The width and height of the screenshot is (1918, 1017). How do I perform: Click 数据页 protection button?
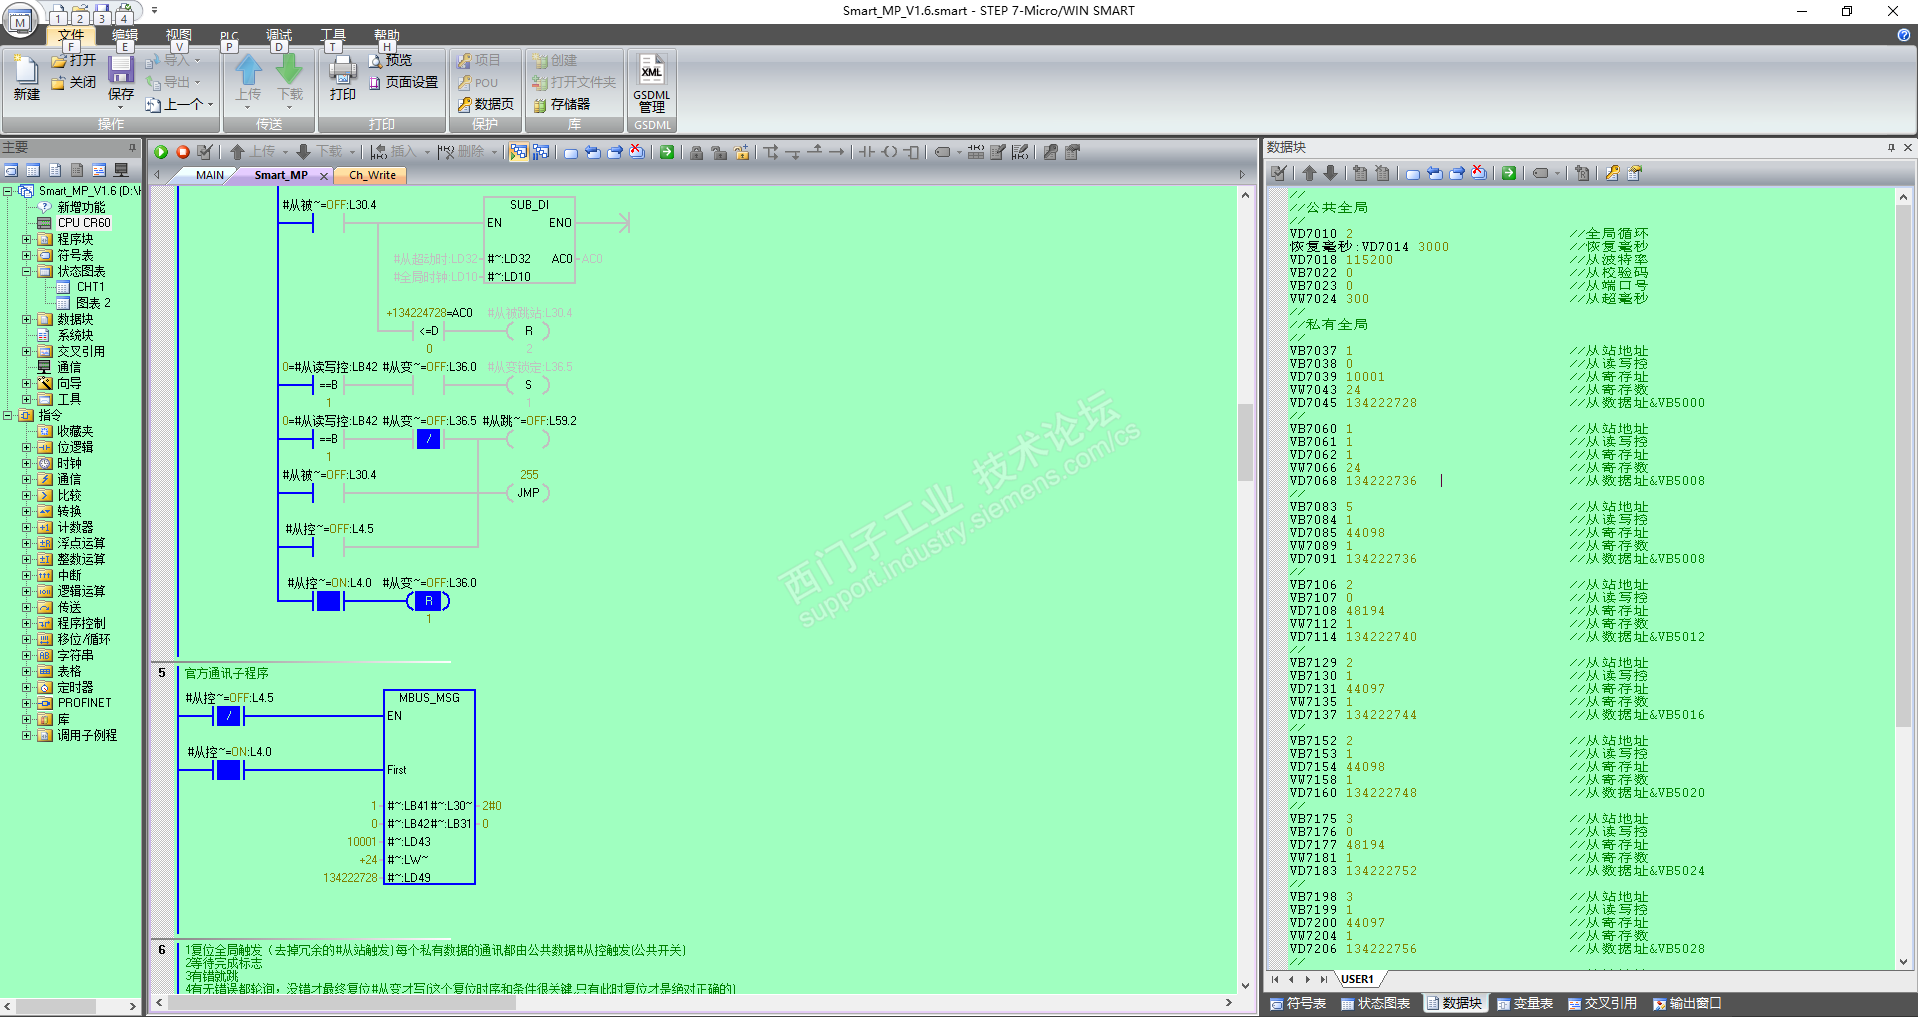tap(485, 105)
